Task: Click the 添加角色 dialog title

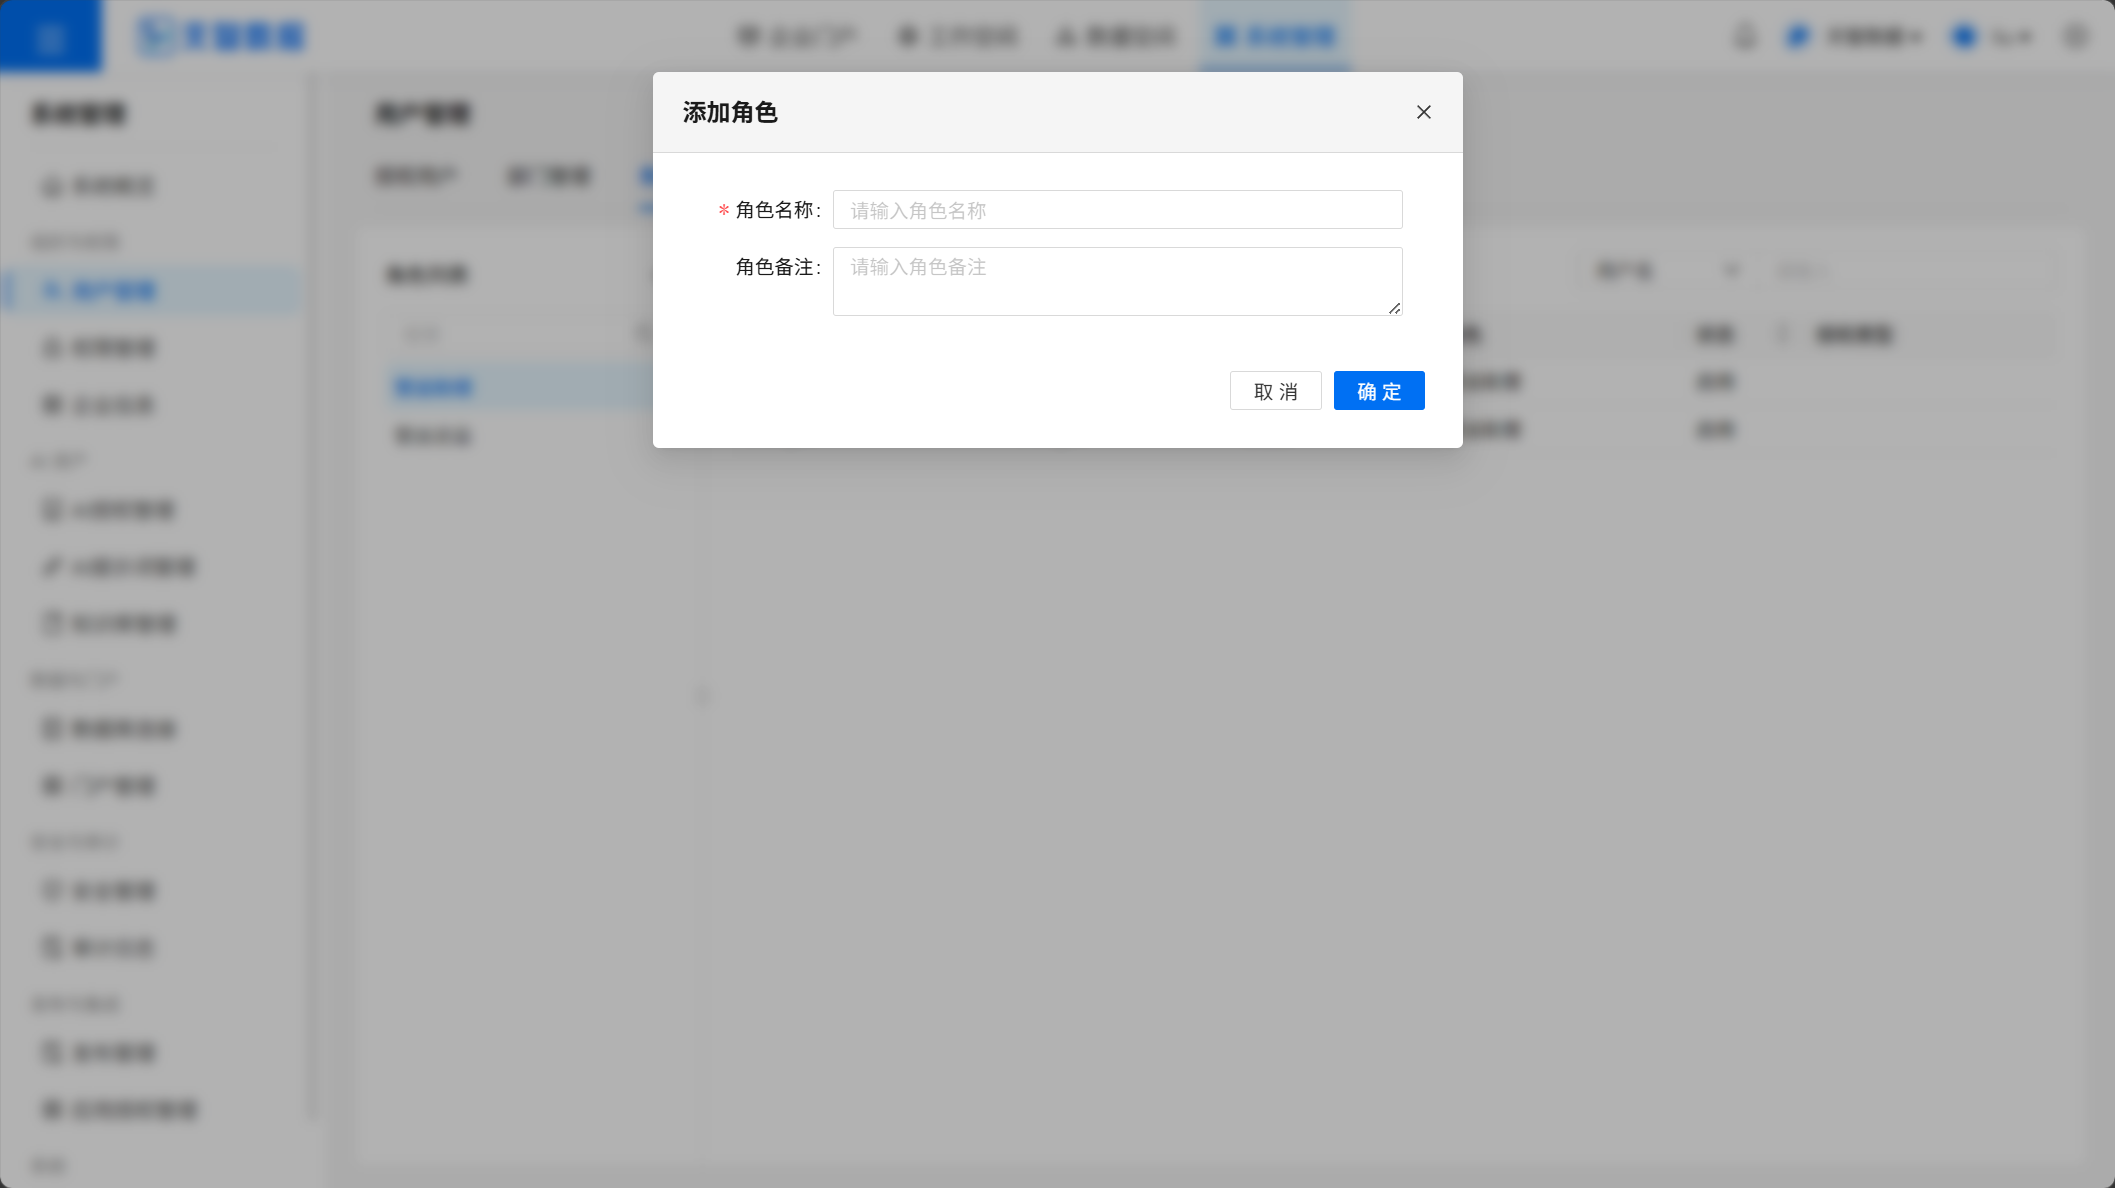Action: tap(730, 113)
